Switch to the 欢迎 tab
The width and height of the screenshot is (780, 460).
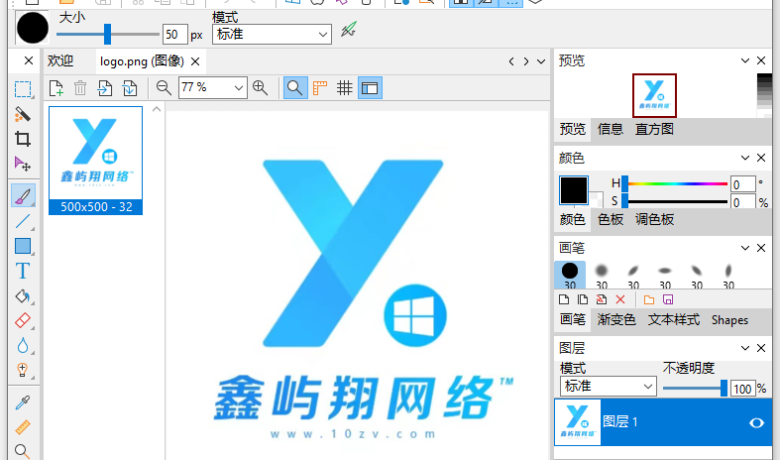61,61
